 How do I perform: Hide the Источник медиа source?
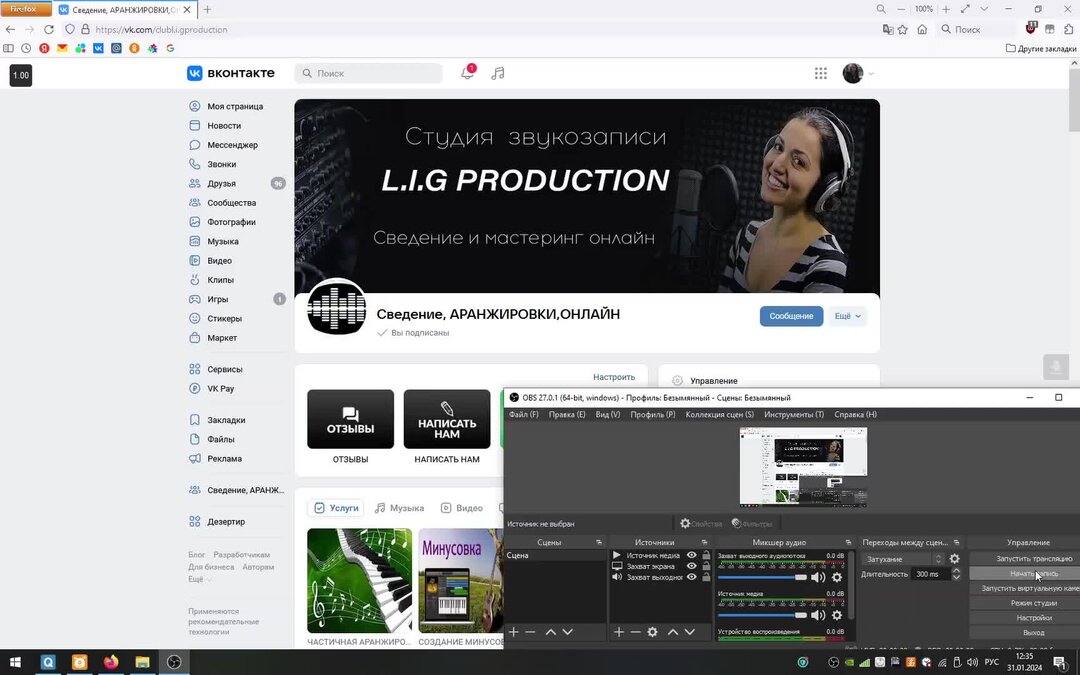(692, 555)
